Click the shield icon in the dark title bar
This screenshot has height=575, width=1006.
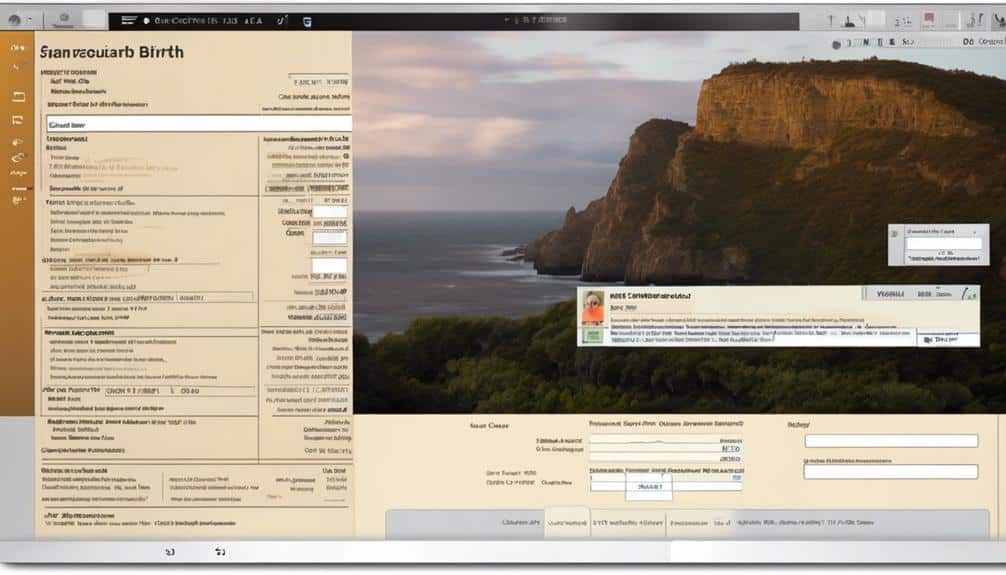pos(307,20)
